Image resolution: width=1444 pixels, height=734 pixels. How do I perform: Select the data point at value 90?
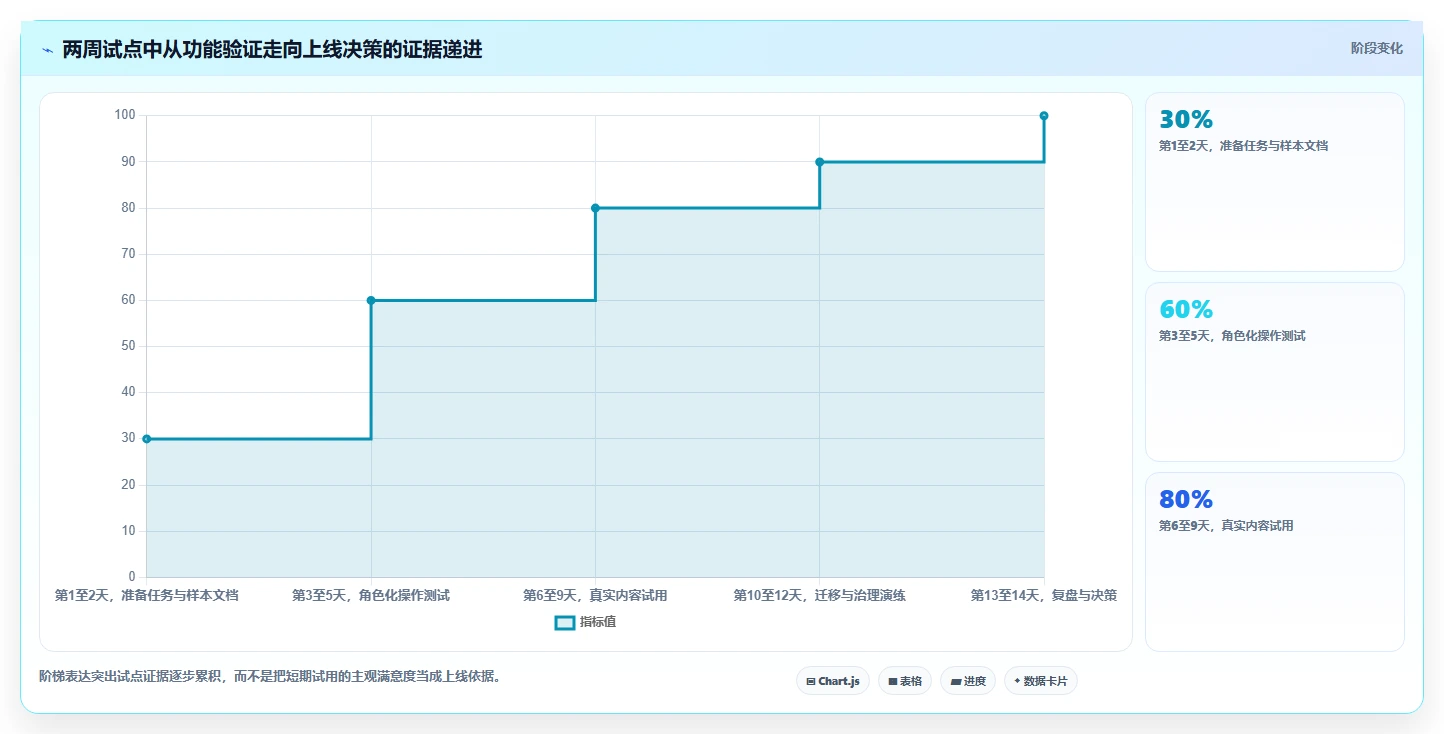click(x=820, y=162)
